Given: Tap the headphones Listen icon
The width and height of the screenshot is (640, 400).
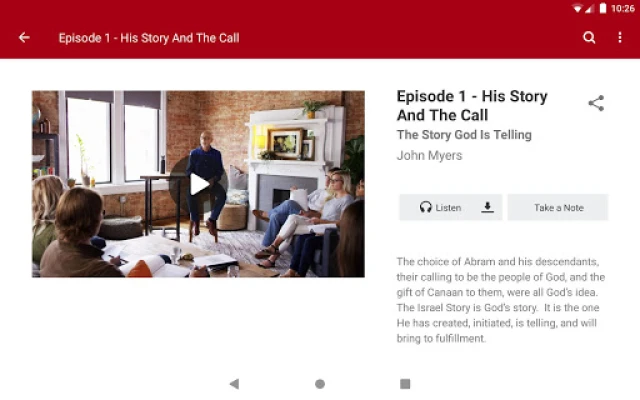Looking at the screenshot, I should (425, 207).
